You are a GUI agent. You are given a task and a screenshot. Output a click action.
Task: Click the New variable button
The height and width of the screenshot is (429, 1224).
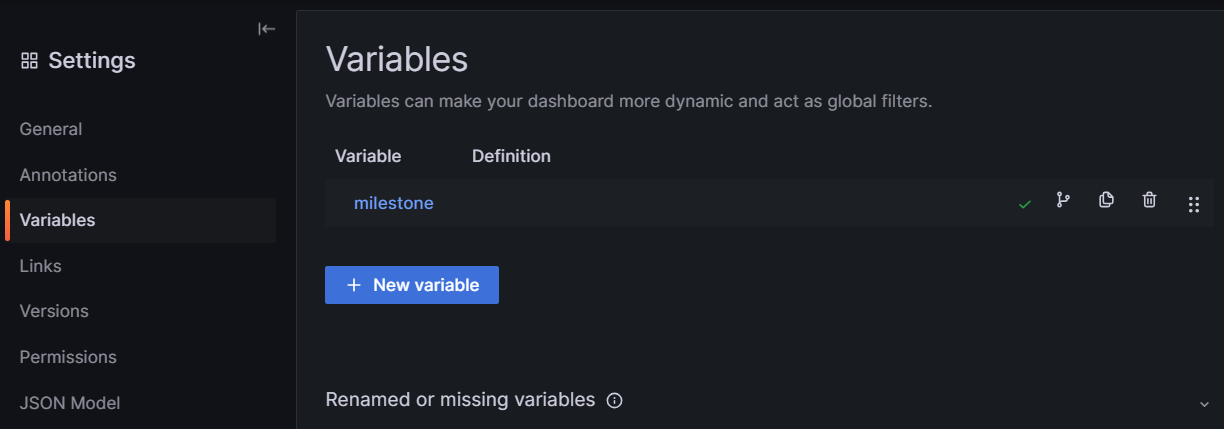412,285
